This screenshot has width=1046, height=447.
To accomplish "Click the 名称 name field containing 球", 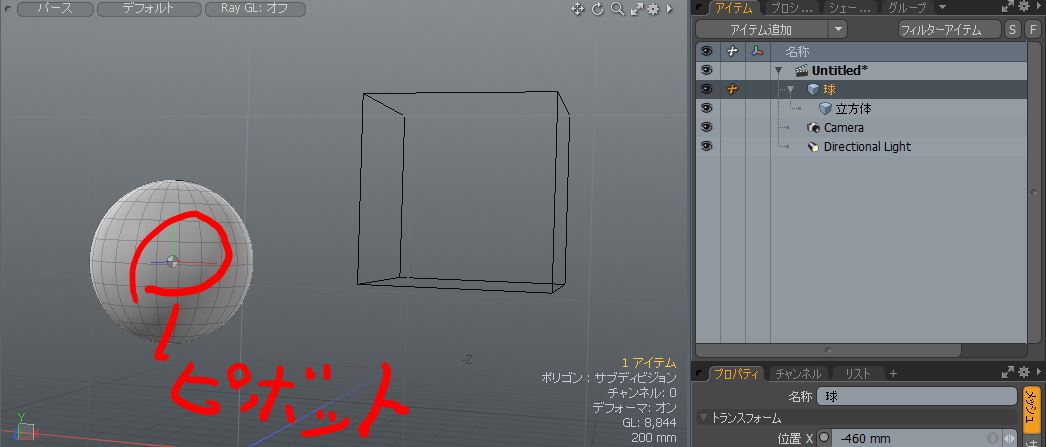I will (x=917, y=396).
